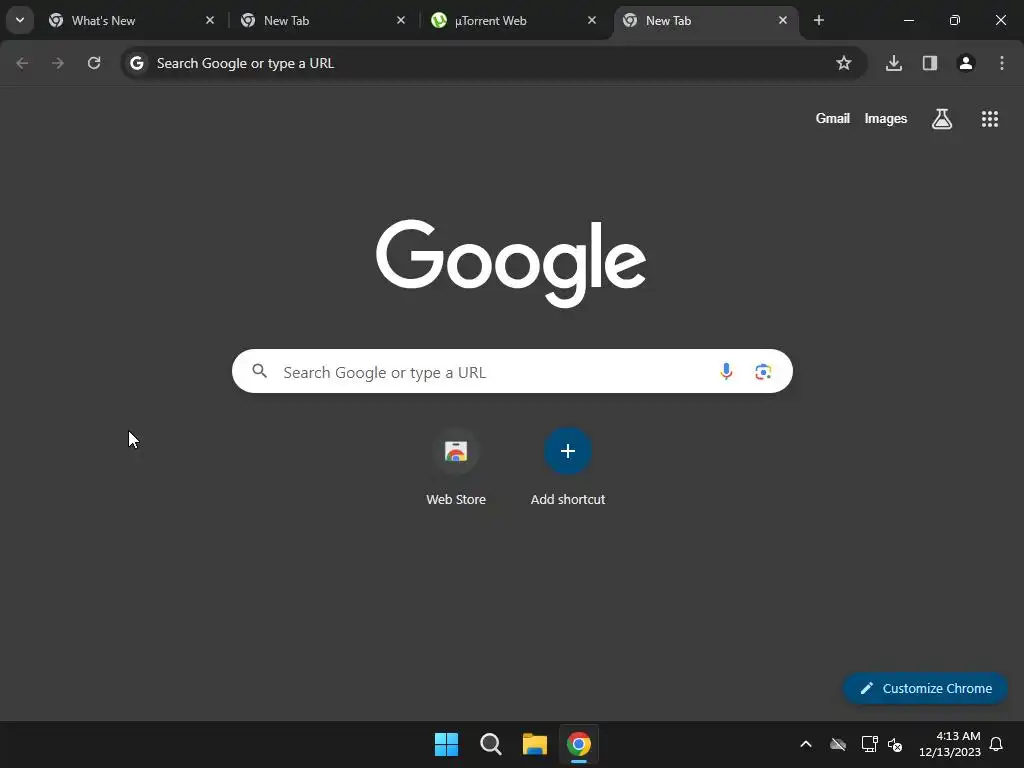The image size is (1024, 768).
Task: Bookmark this tab with the star
Action: point(844,63)
